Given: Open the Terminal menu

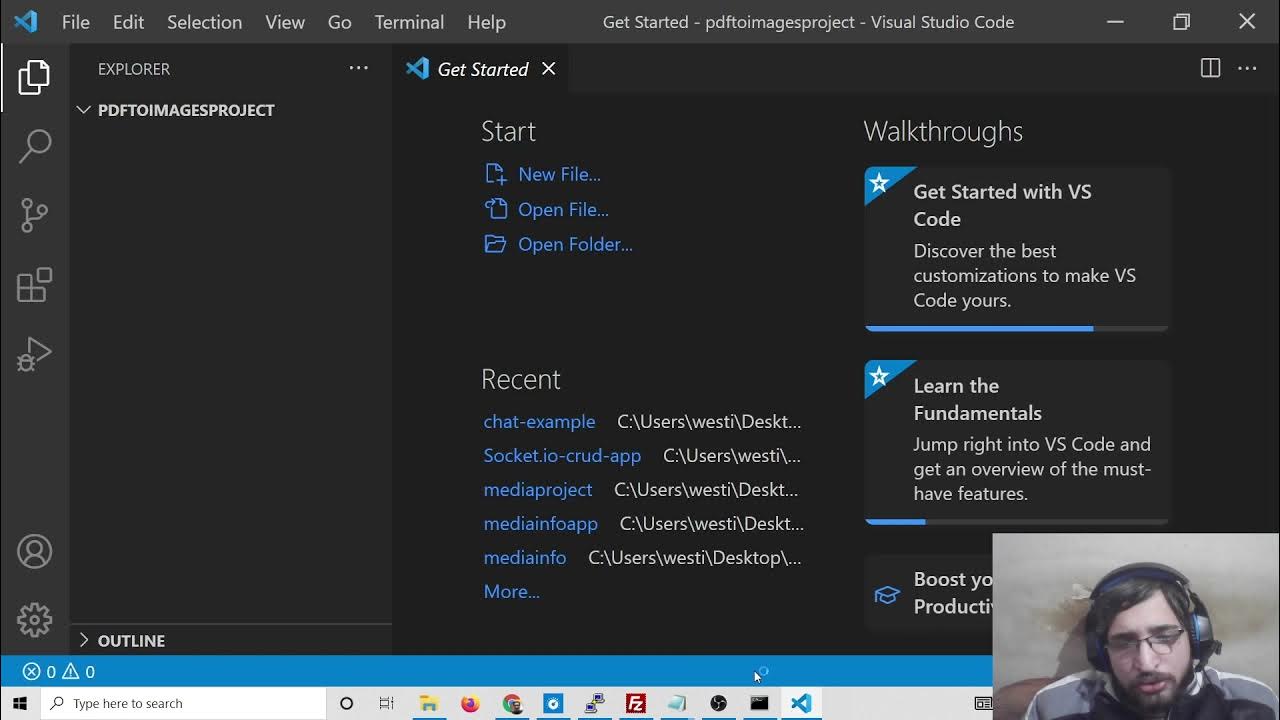Looking at the screenshot, I should click(x=409, y=22).
